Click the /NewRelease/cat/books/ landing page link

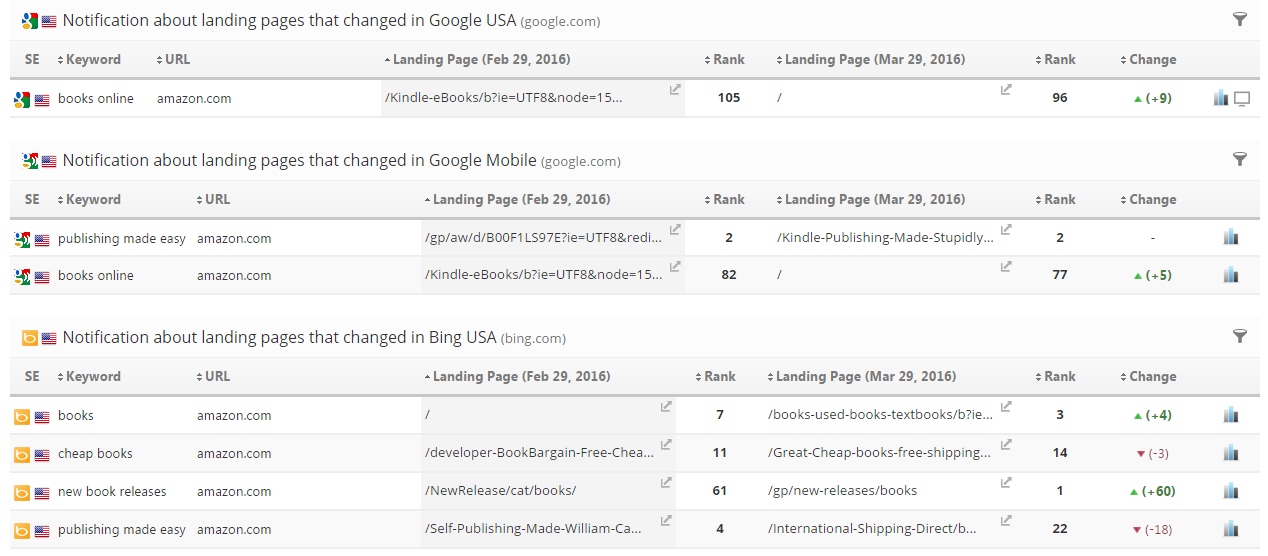(x=500, y=491)
